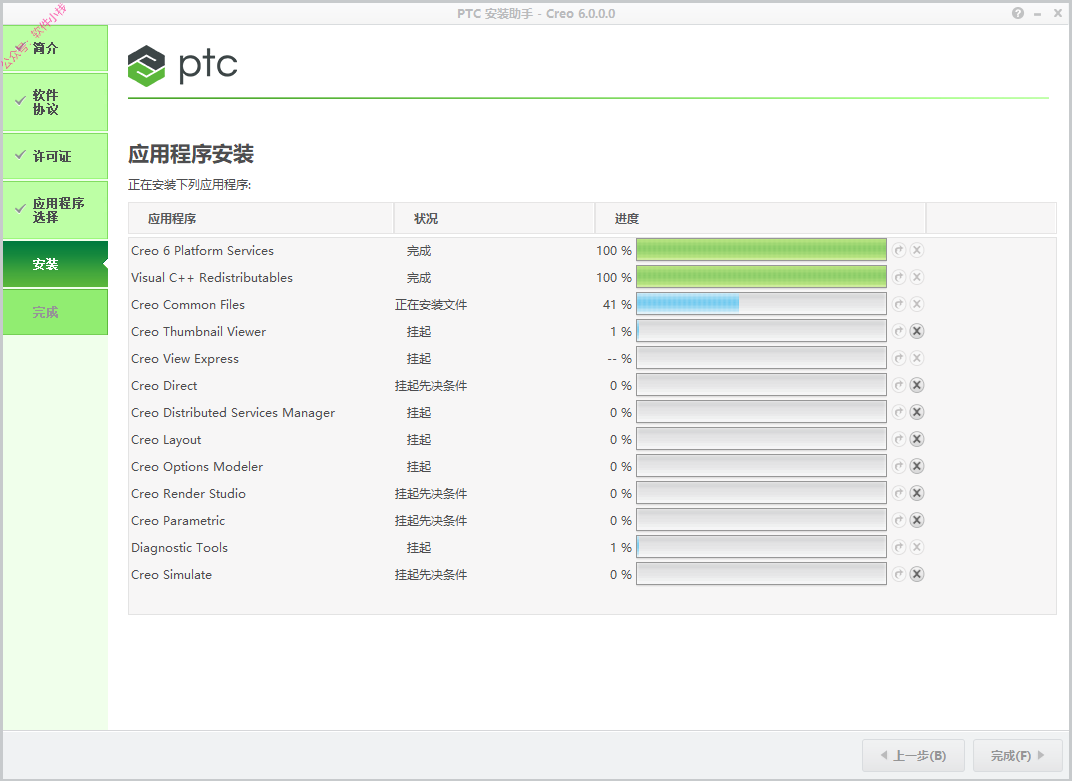1072x781 pixels.
Task: Select the Creo Render Studio name
Action: 189,494
